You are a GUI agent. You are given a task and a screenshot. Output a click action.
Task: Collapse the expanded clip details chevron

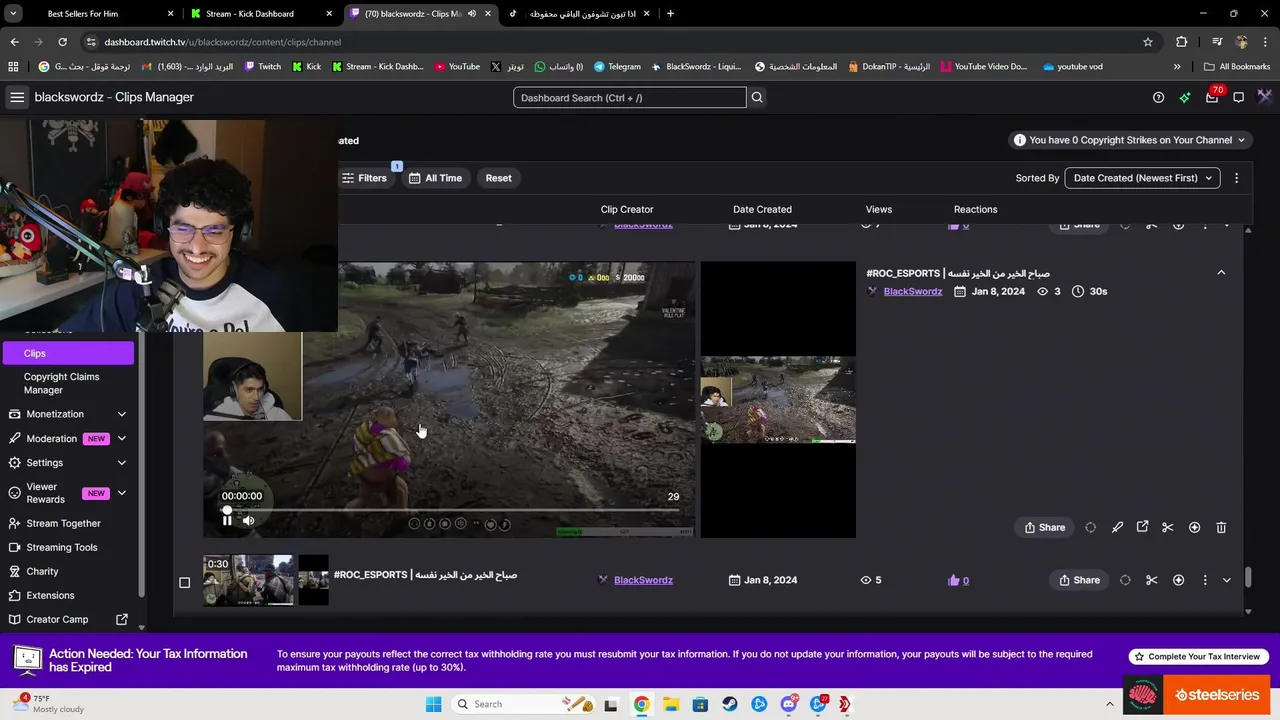pos(1221,273)
